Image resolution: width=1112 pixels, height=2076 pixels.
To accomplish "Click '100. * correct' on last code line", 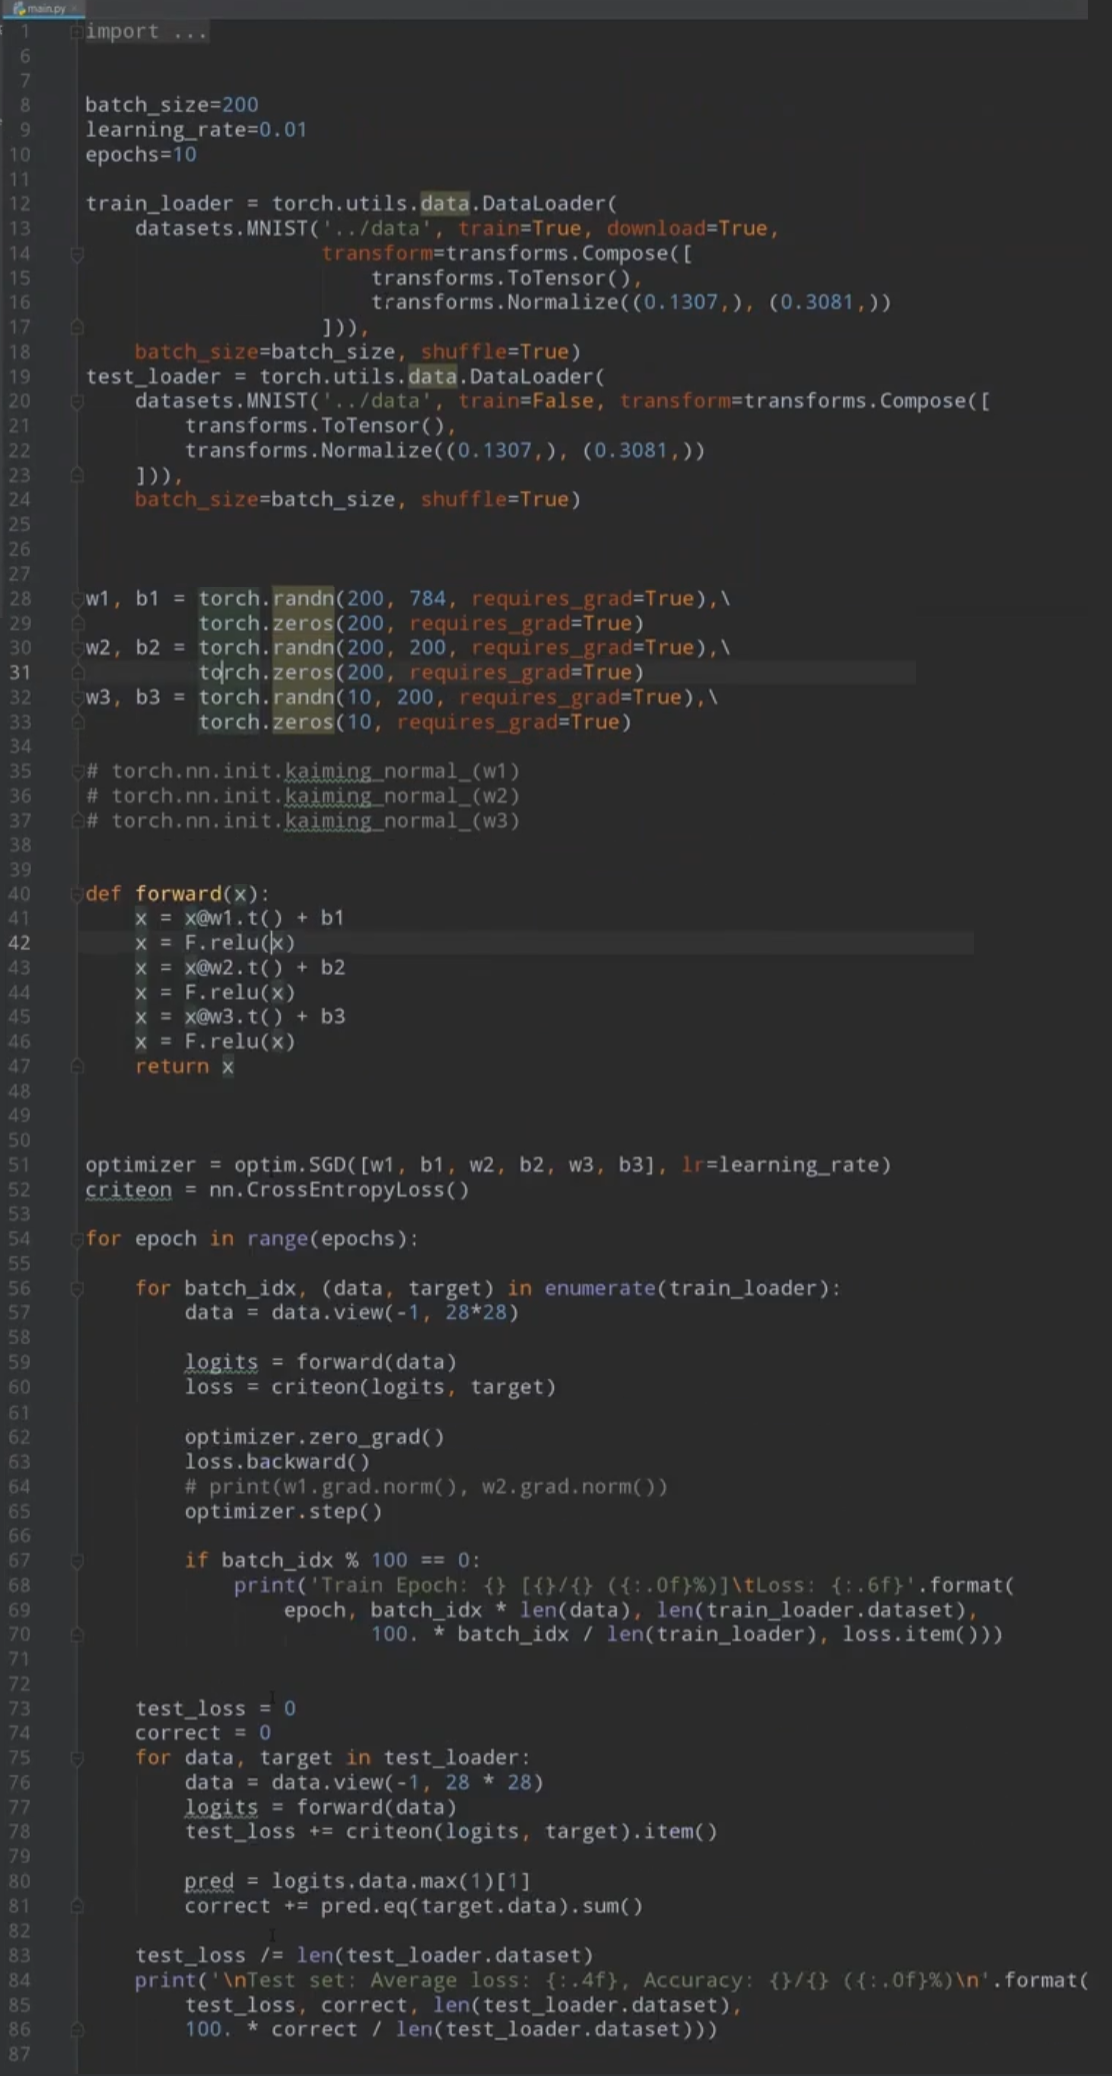I will click(271, 2030).
